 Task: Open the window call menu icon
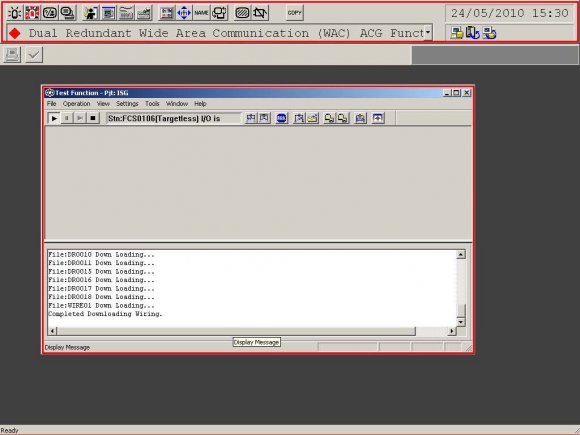pyautogui.click(x=108, y=13)
